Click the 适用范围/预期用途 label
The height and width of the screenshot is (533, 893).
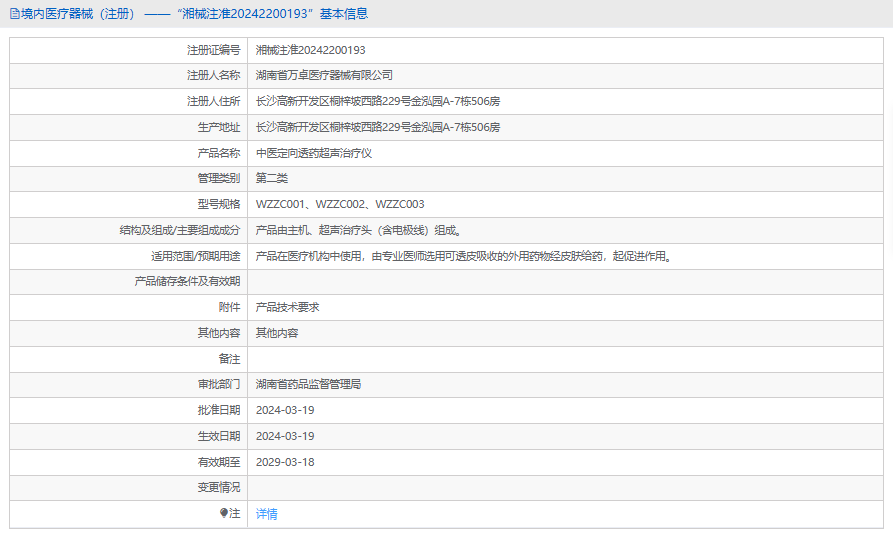tap(195, 256)
